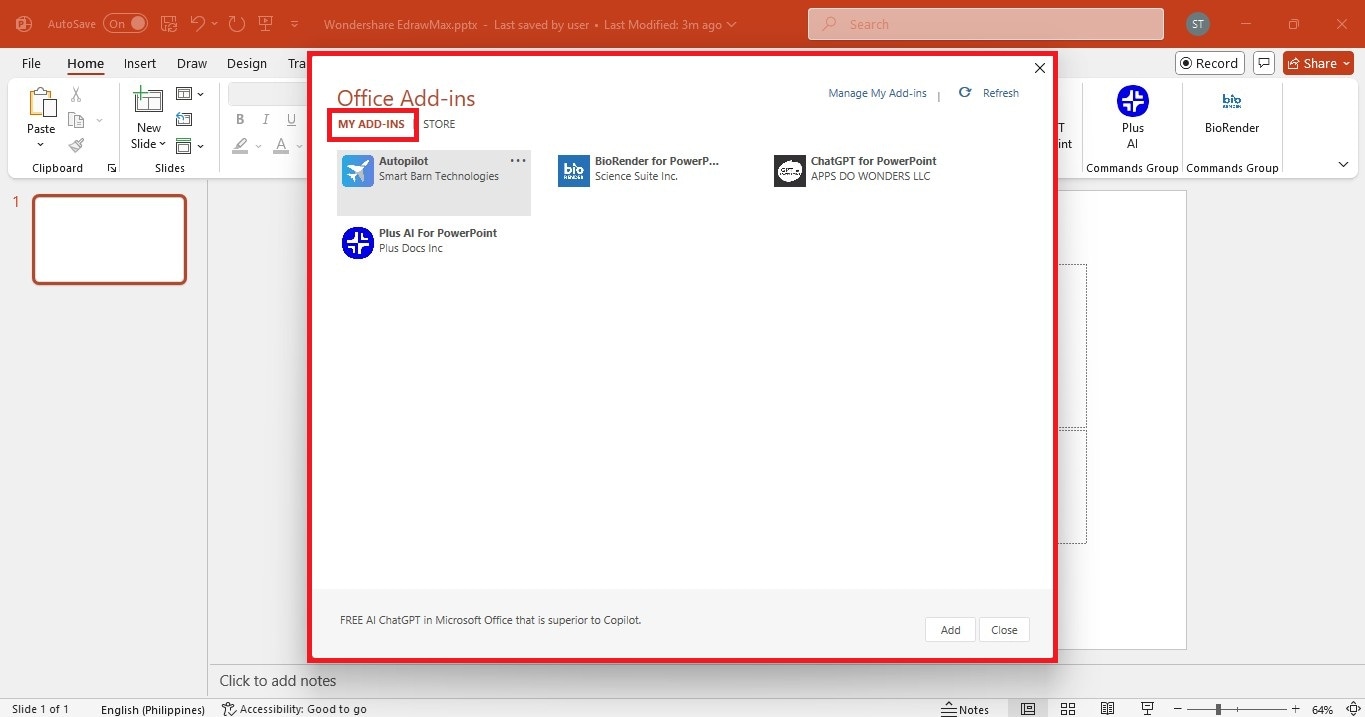
Task: Click the Add button in dialog
Action: tap(950, 630)
